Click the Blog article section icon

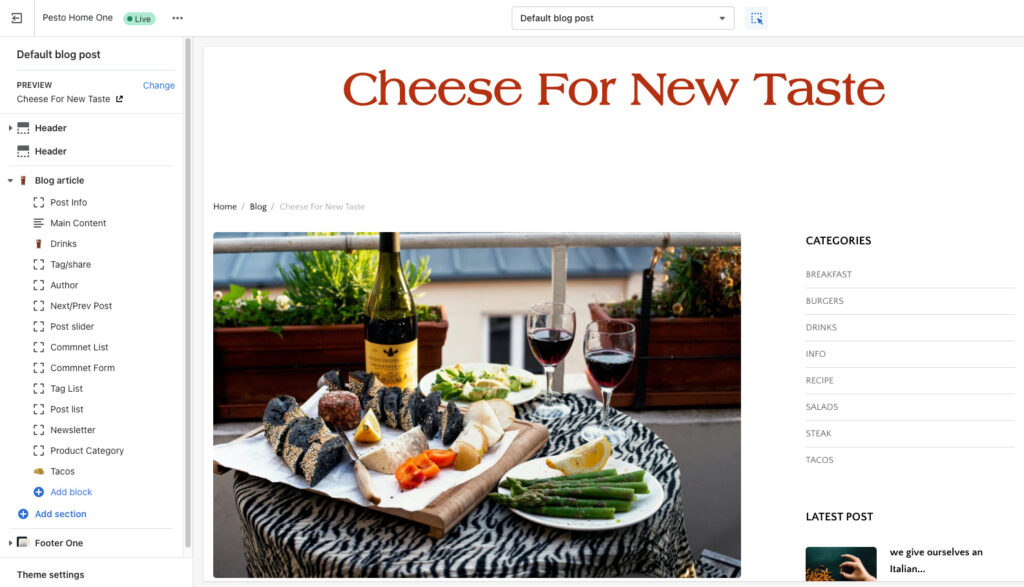[x=23, y=180]
